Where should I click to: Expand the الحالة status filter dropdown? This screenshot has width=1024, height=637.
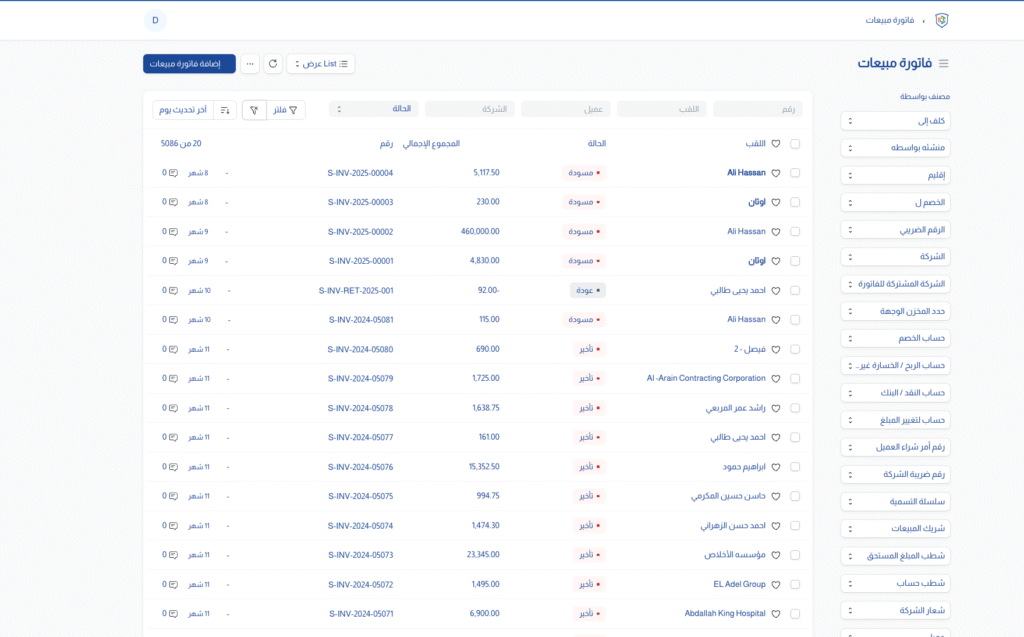(374, 109)
